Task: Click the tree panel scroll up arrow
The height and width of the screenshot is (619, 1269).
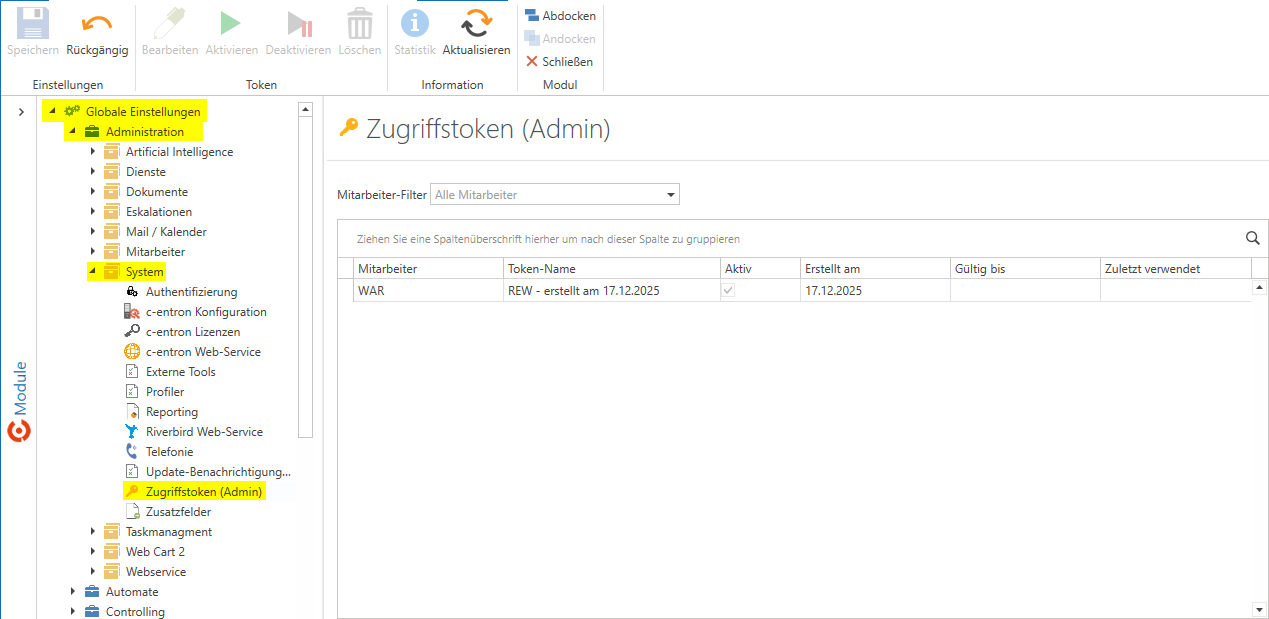Action: [x=306, y=108]
